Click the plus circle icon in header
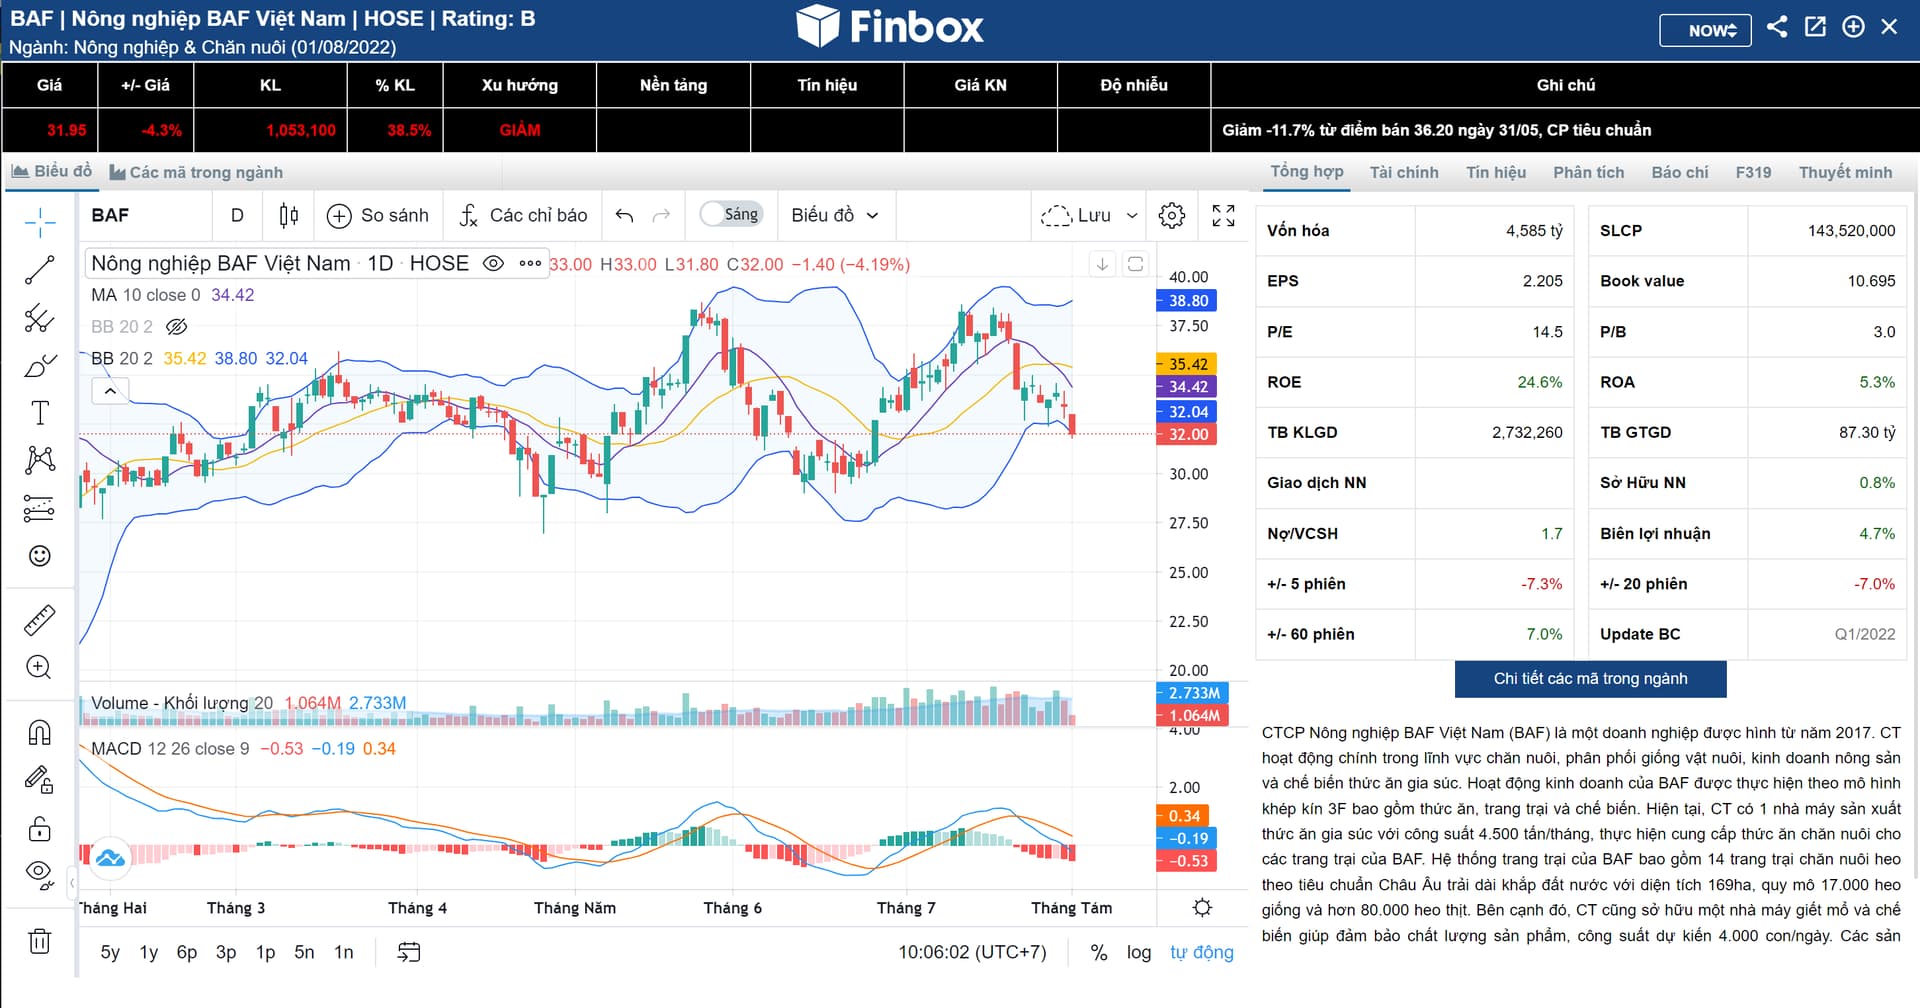This screenshot has height=1008, width=1920. [x=1853, y=27]
